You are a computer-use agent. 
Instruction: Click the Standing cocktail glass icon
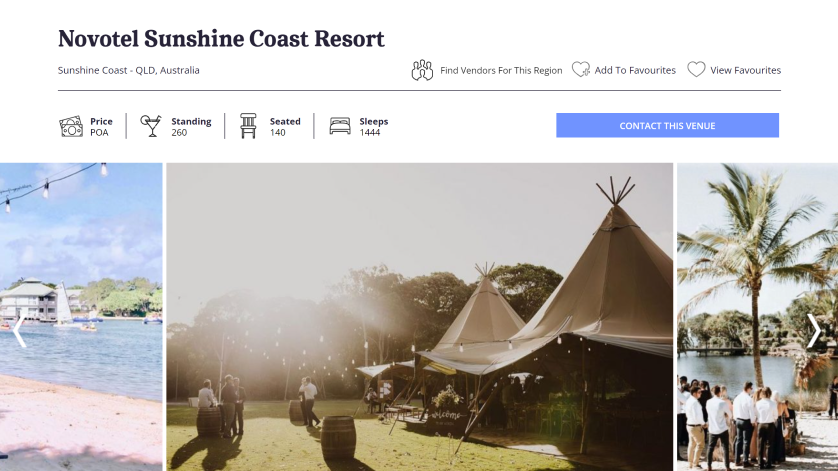pyautogui.click(x=151, y=126)
